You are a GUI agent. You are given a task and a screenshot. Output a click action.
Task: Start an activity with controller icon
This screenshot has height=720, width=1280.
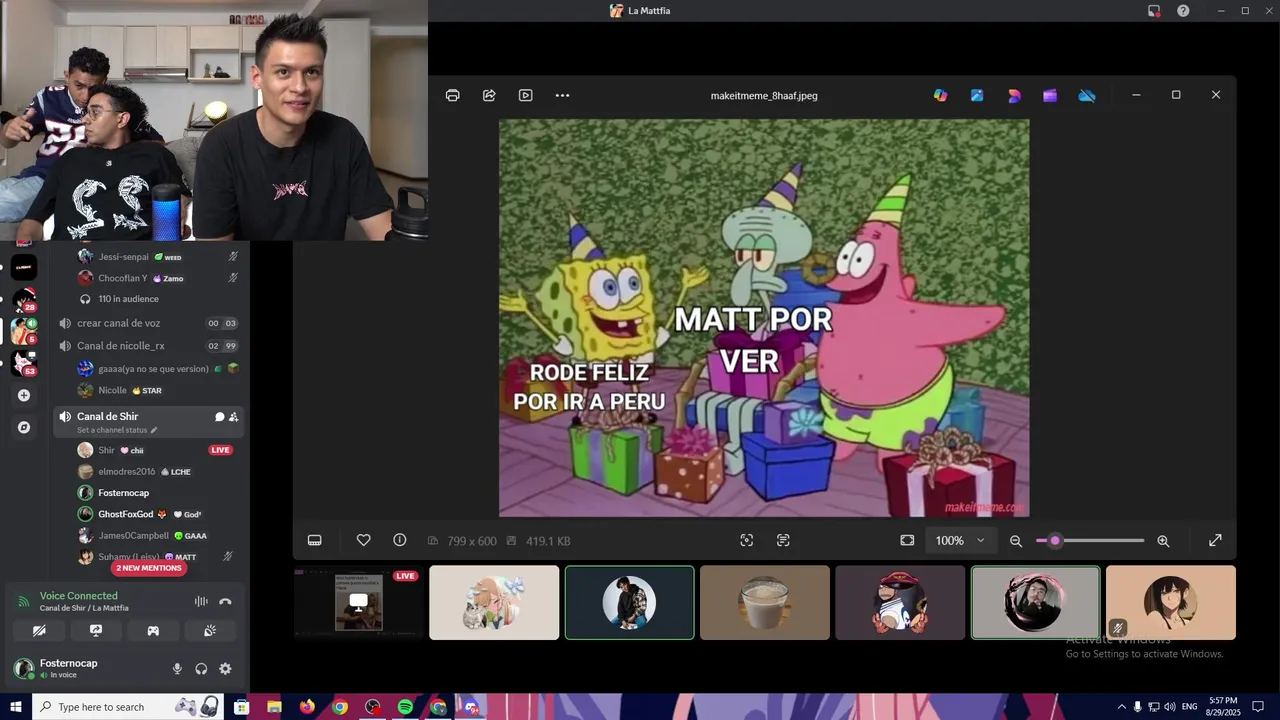pyautogui.click(x=153, y=631)
